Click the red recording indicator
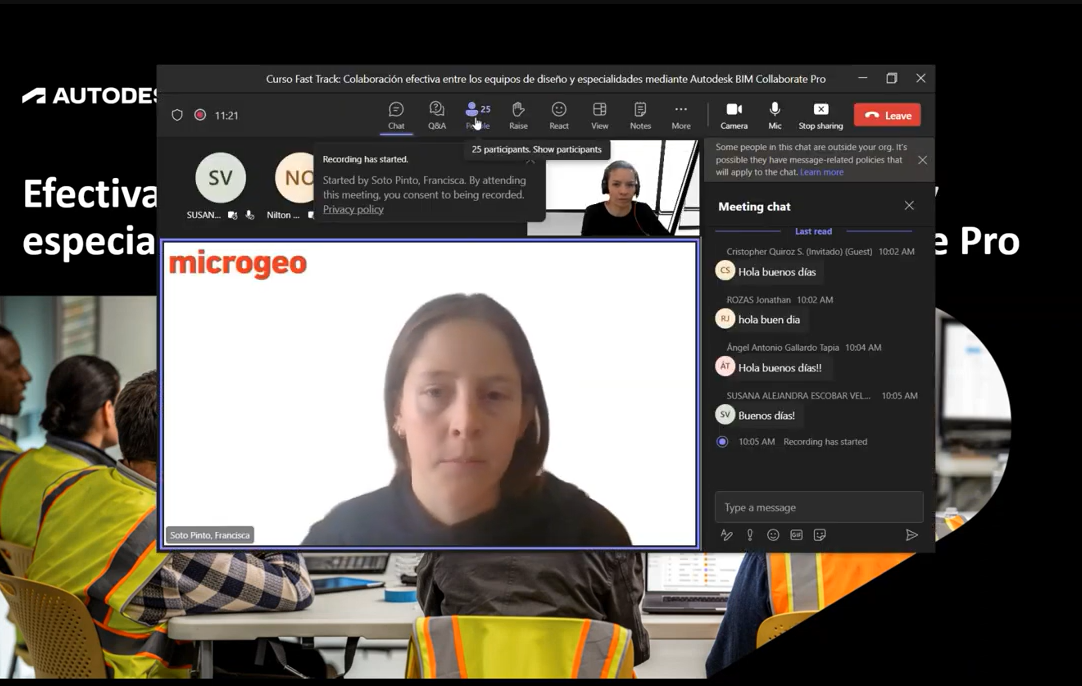 click(x=200, y=115)
